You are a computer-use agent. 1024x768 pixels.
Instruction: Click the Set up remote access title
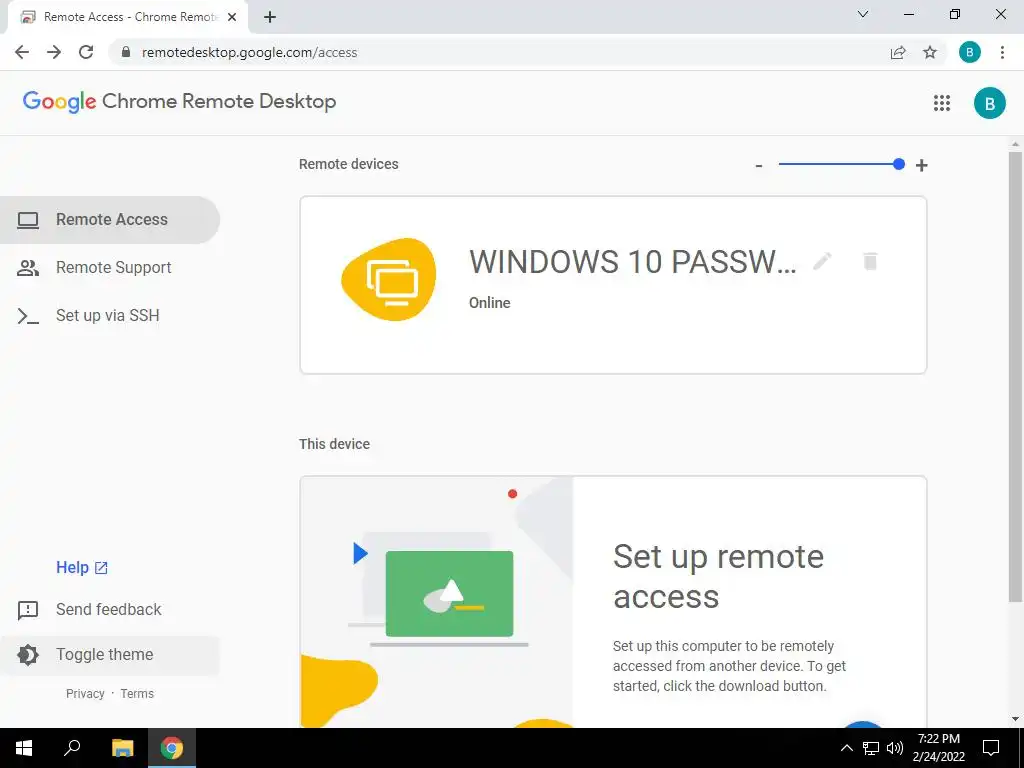[x=718, y=576]
